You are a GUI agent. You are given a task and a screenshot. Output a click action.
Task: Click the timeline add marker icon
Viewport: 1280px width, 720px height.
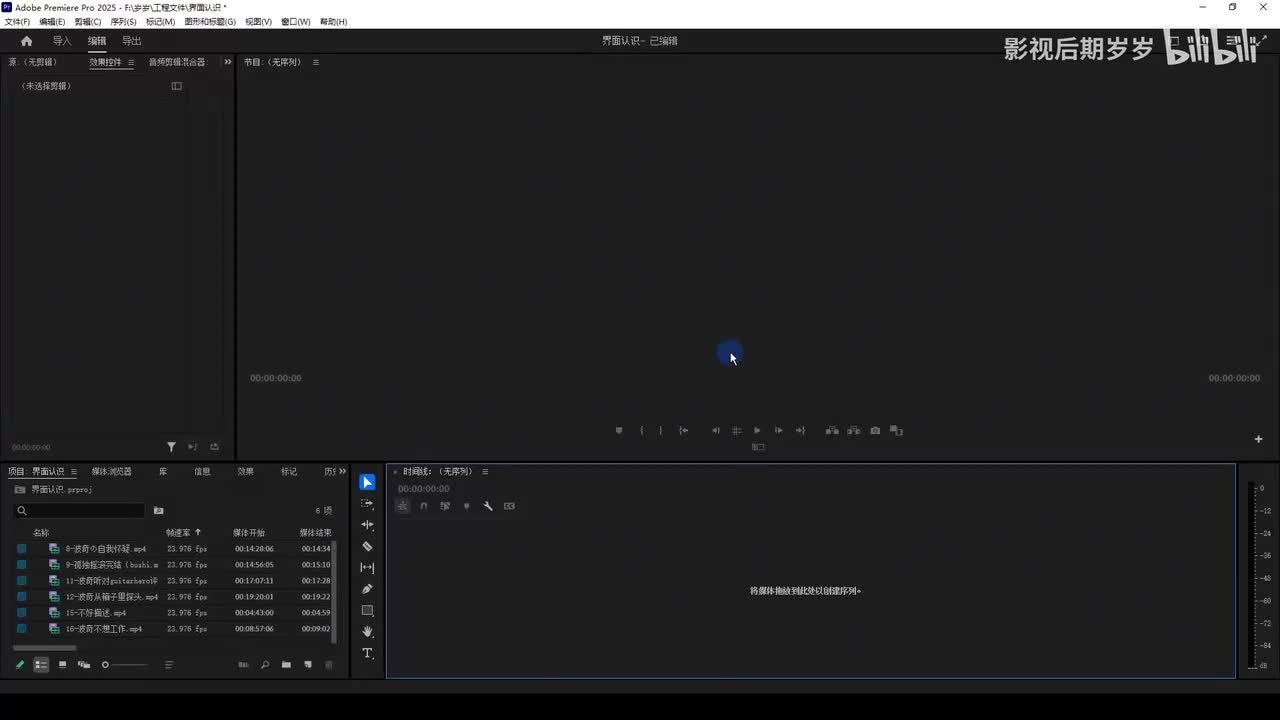click(466, 506)
